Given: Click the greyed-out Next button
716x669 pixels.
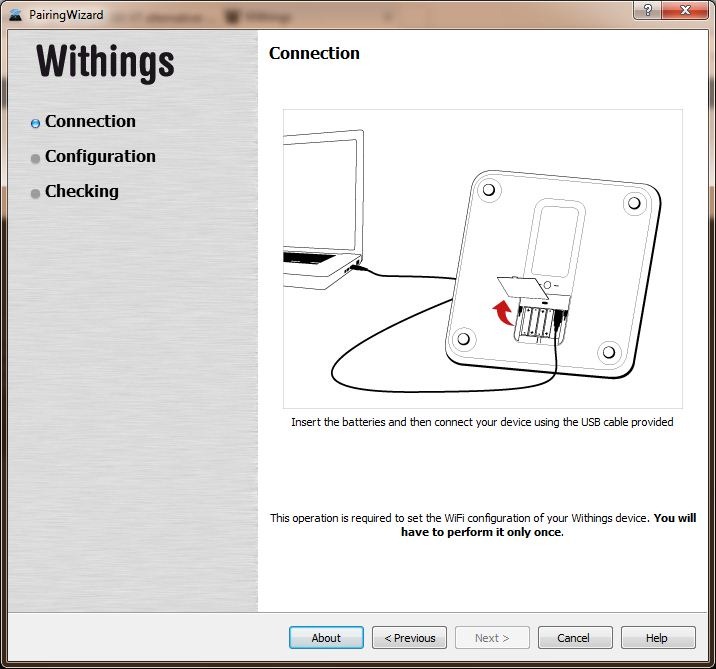Looking at the screenshot, I should [492, 637].
